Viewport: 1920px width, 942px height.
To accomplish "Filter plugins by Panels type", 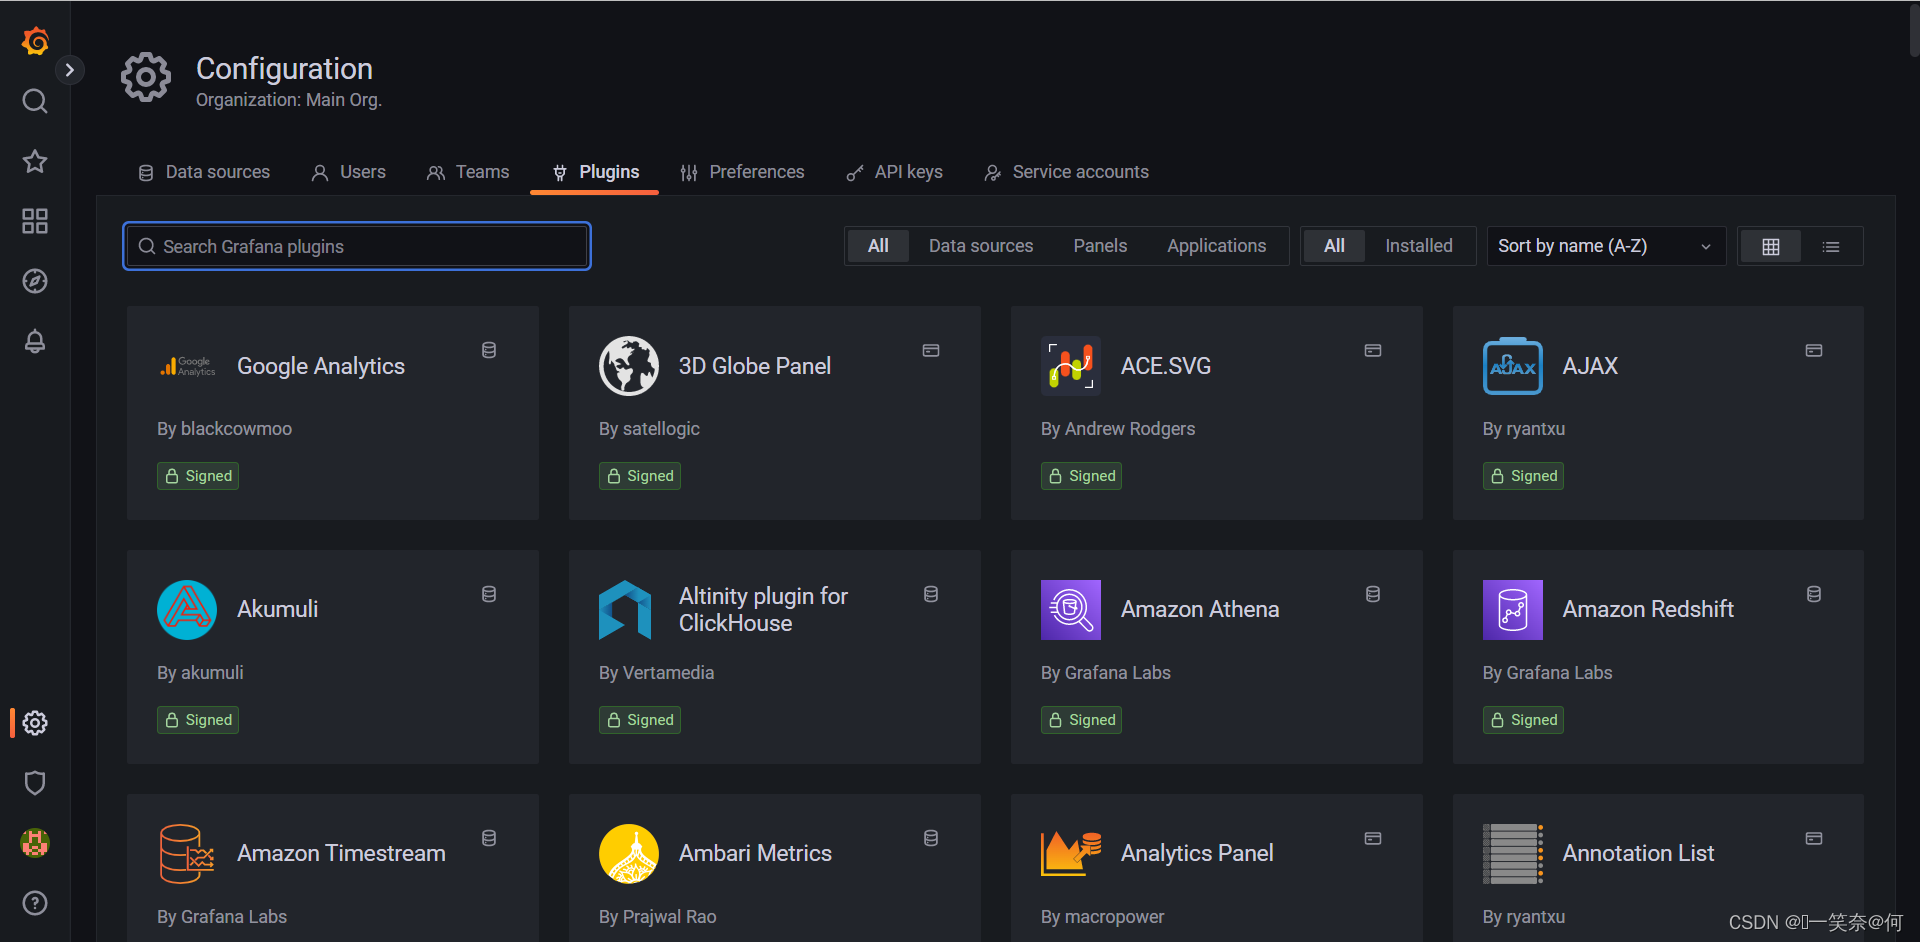I will pyautogui.click(x=1100, y=246).
